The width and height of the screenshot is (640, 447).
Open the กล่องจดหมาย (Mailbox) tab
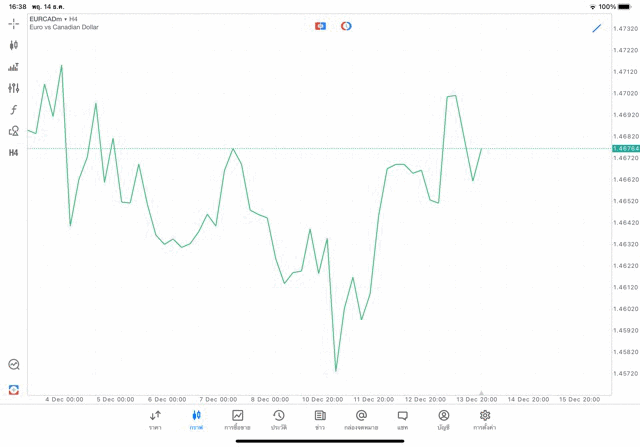361,420
